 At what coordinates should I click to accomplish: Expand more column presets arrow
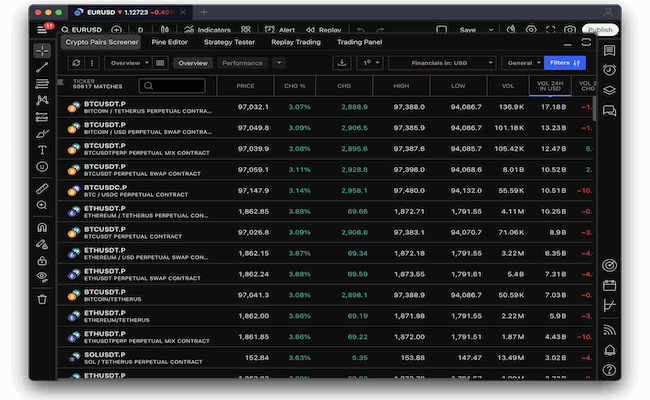click(x=279, y=63)
